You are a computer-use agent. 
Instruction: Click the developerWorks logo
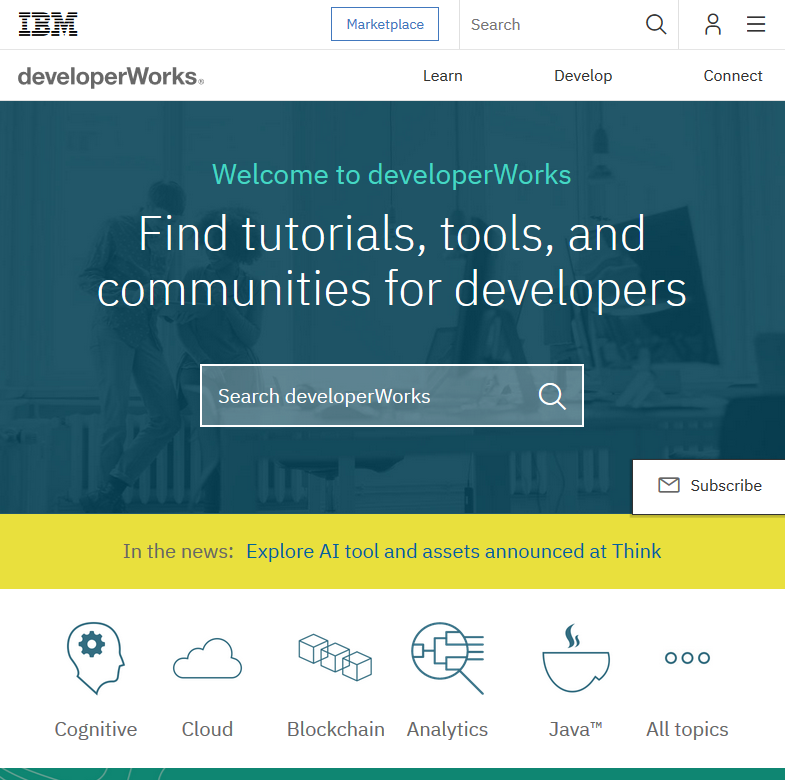(111, 77)
